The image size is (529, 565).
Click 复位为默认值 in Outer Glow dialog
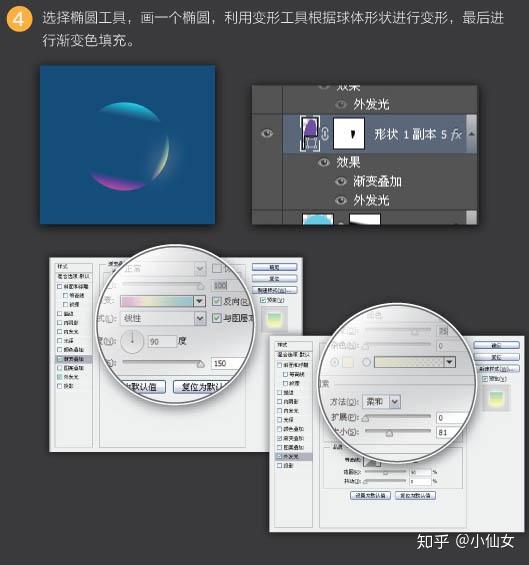tap(415, 495)
